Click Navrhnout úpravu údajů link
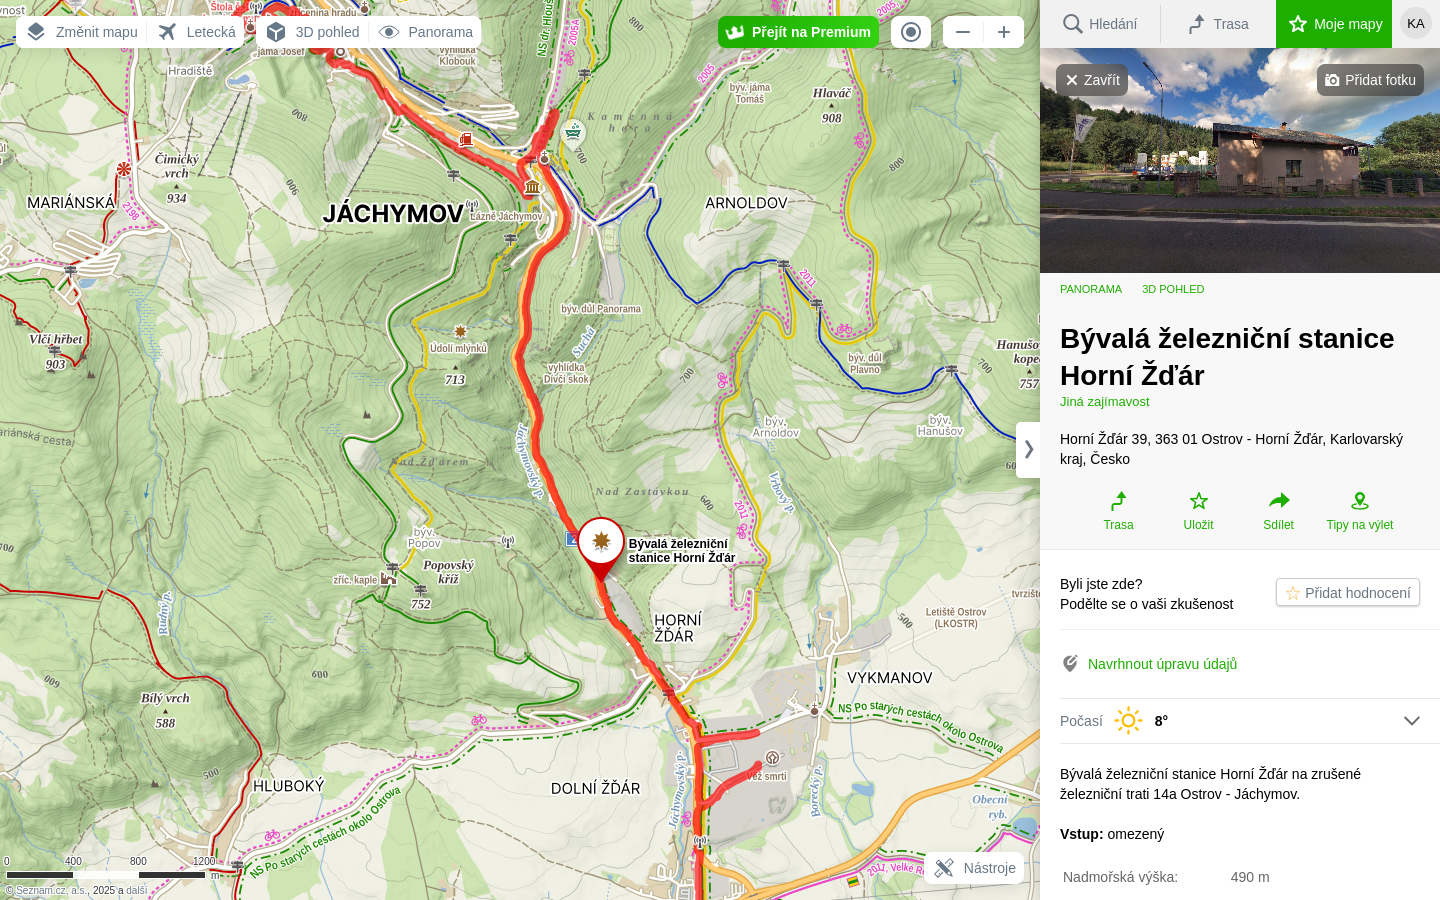 pos(1162,664)
